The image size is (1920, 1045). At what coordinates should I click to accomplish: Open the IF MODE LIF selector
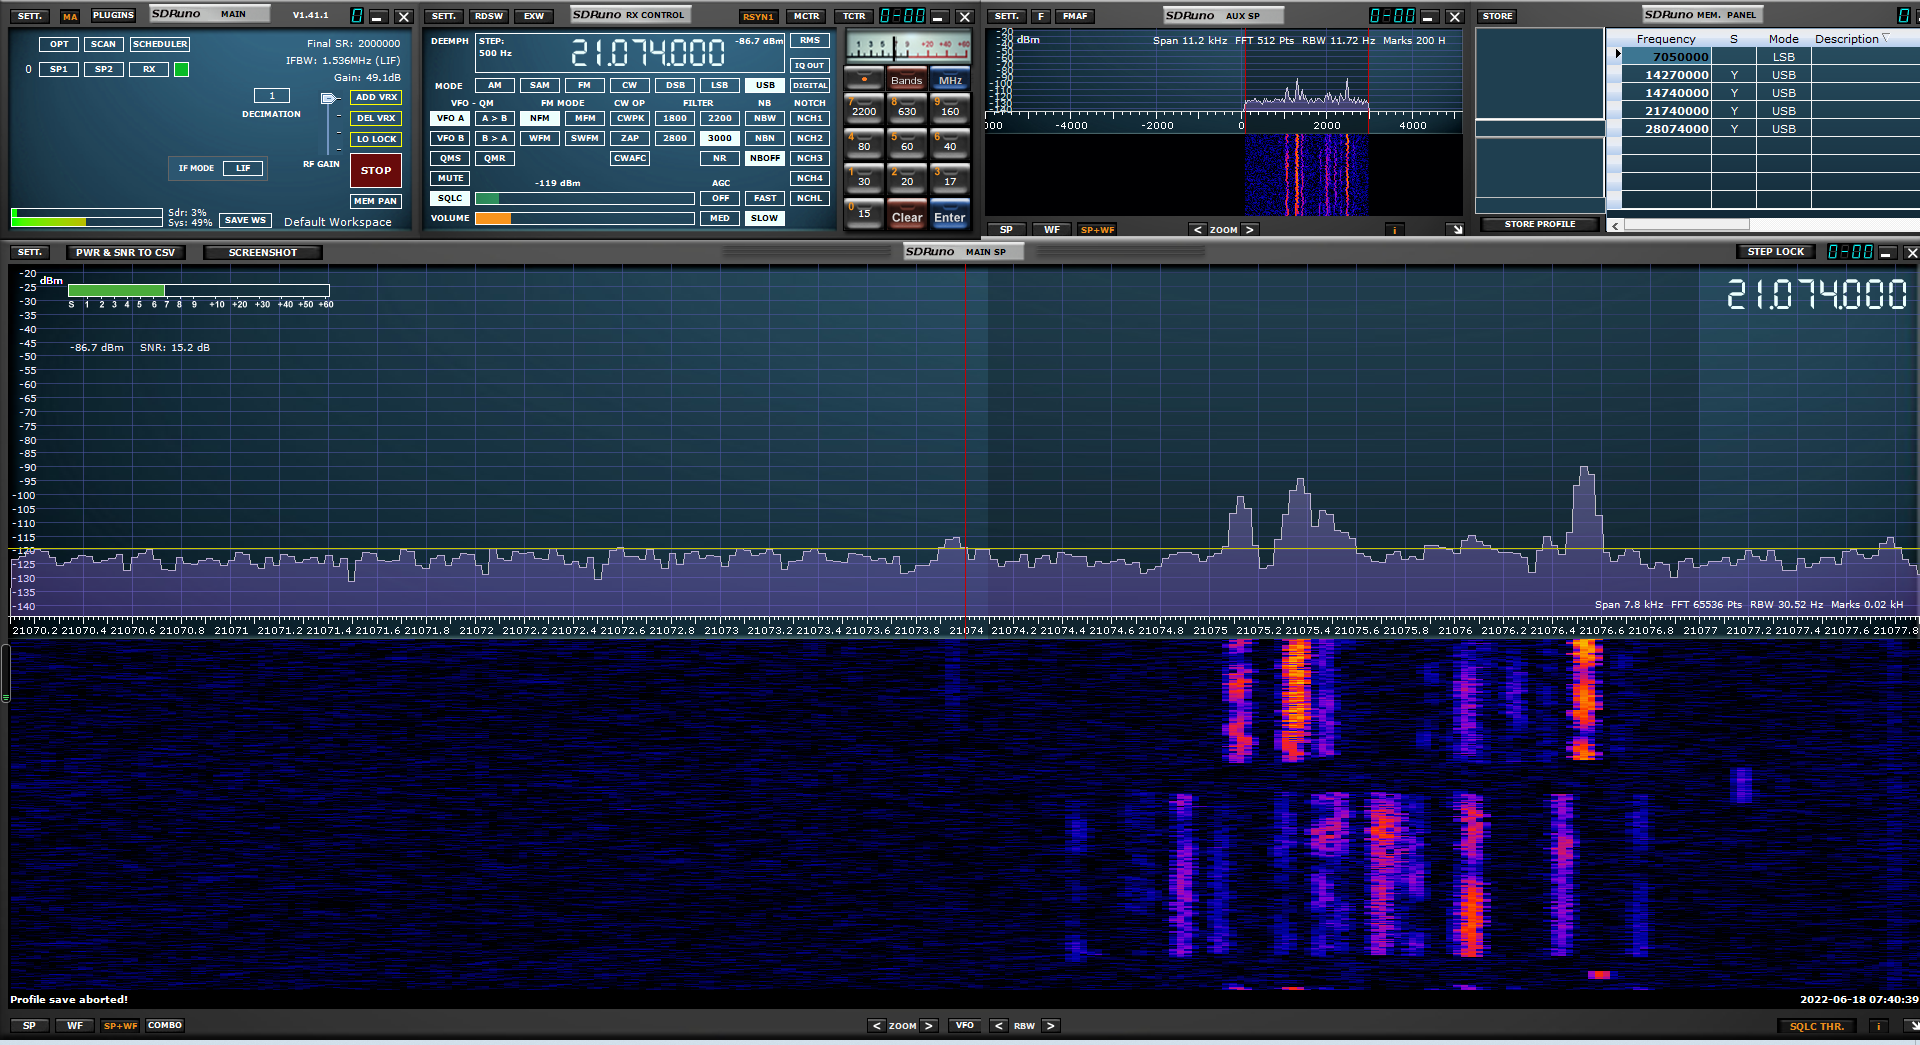(243, 168)
